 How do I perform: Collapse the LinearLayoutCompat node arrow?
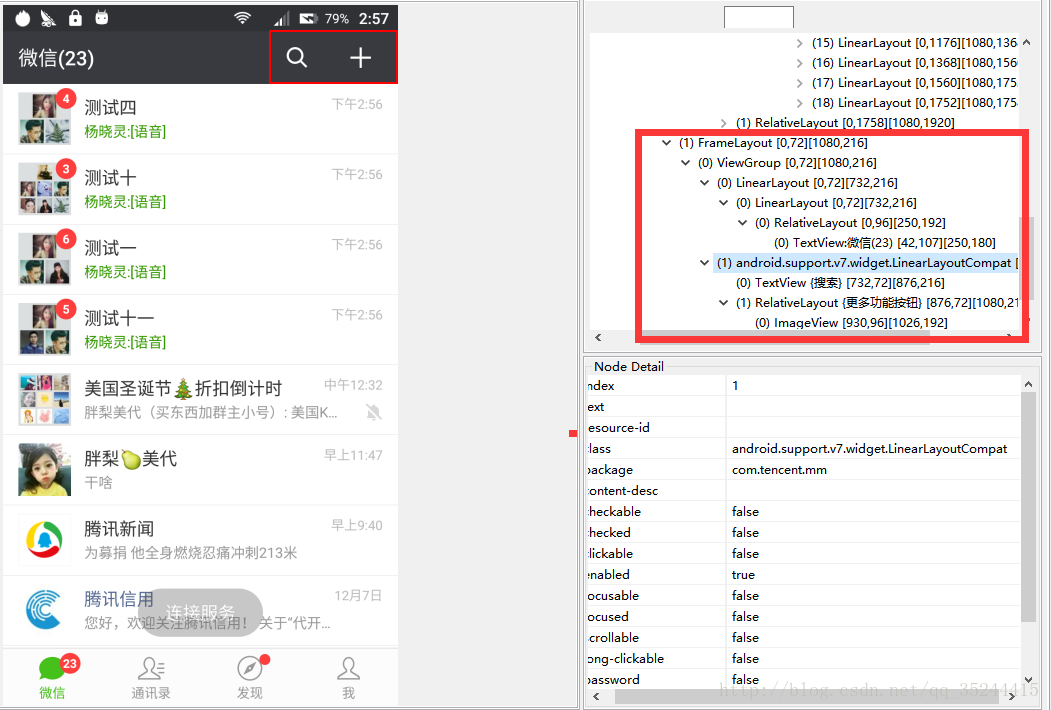coord(704,263)
